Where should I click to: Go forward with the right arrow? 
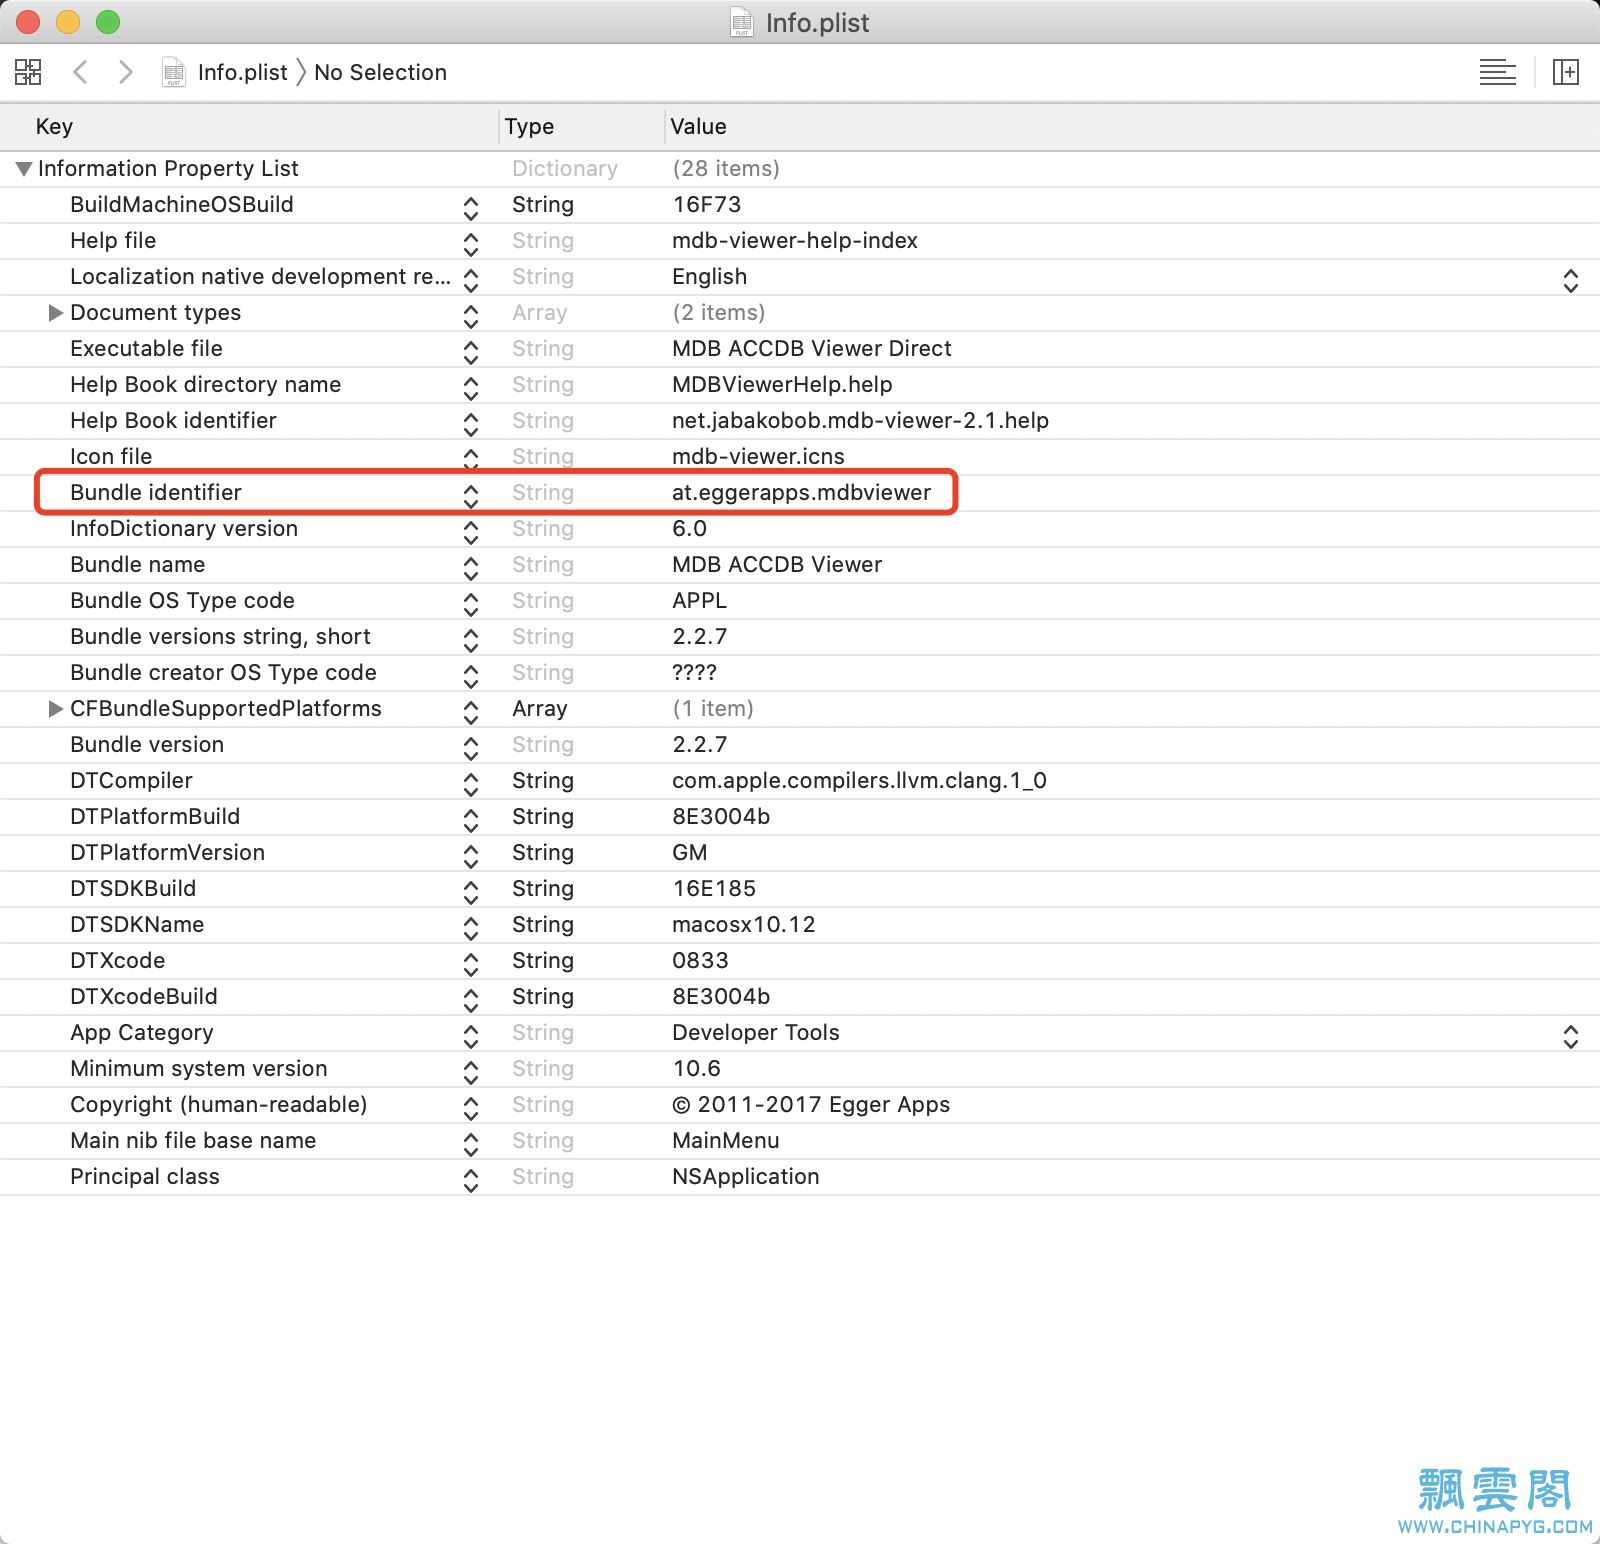125,72
